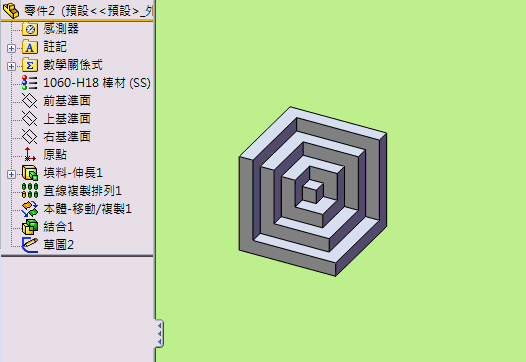
Task: Click the 本體-移動/複製1 move body icon
Action: pos(30,209)
